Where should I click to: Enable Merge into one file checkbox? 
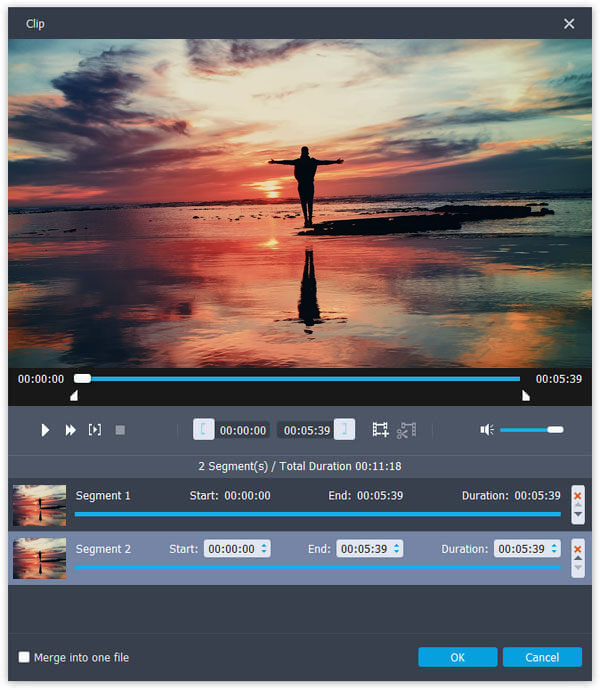(24, 657)
